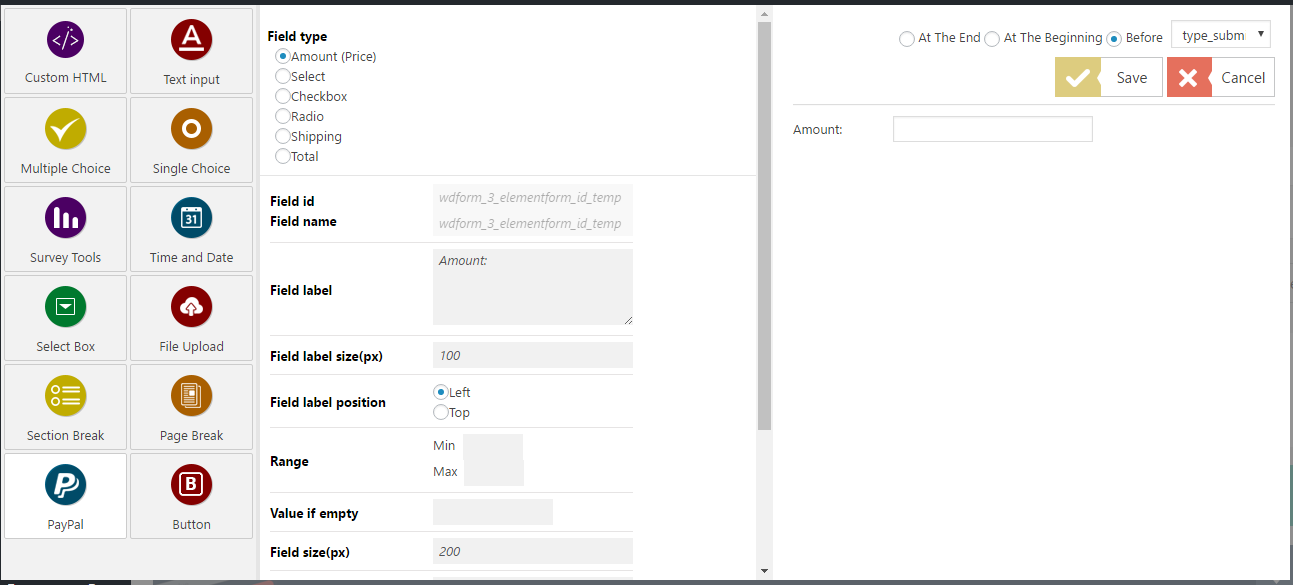Cancel editing the field

click(x=1220, y=77)
